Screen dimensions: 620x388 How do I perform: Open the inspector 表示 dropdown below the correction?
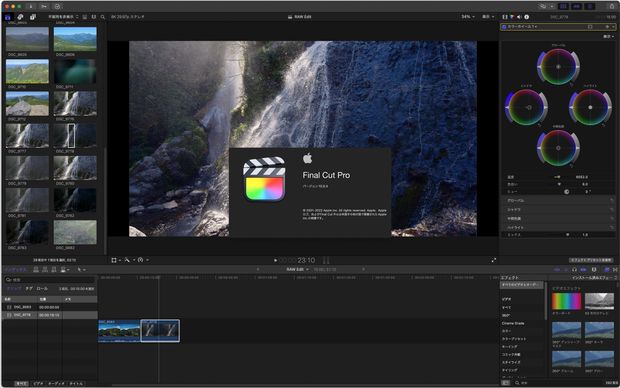608,36
